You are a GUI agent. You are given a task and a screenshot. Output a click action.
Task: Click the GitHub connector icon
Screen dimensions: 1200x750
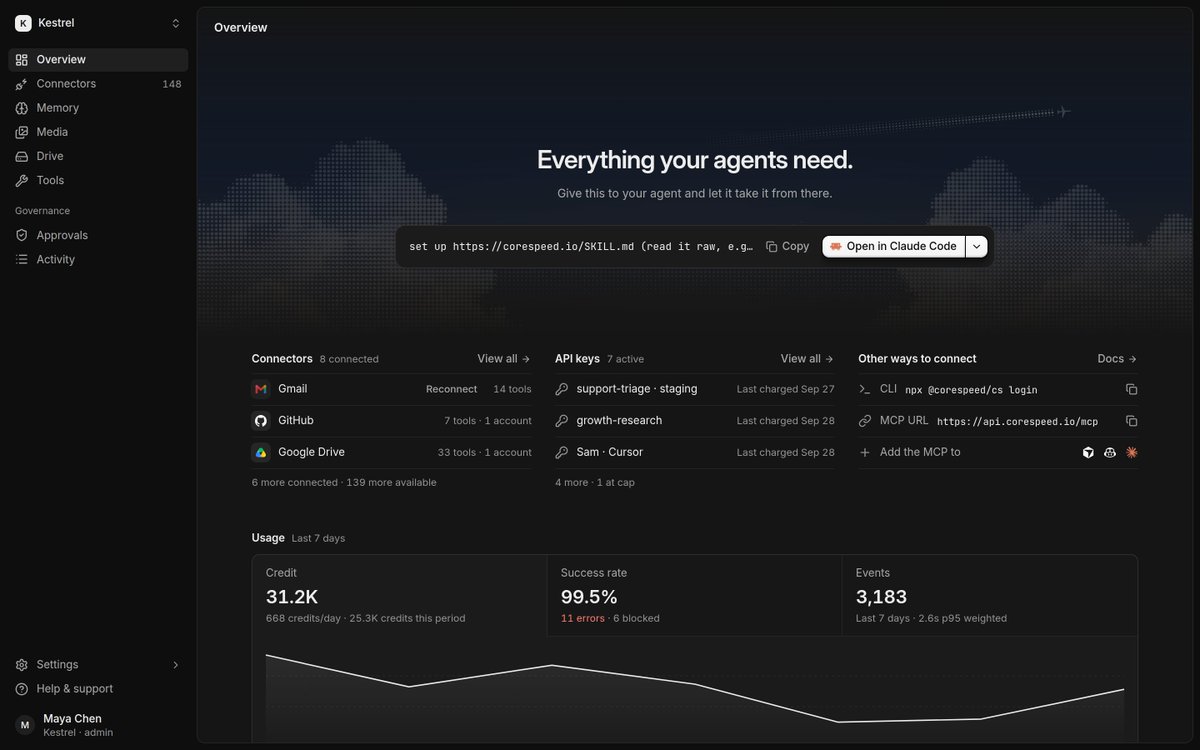[261, 421]
